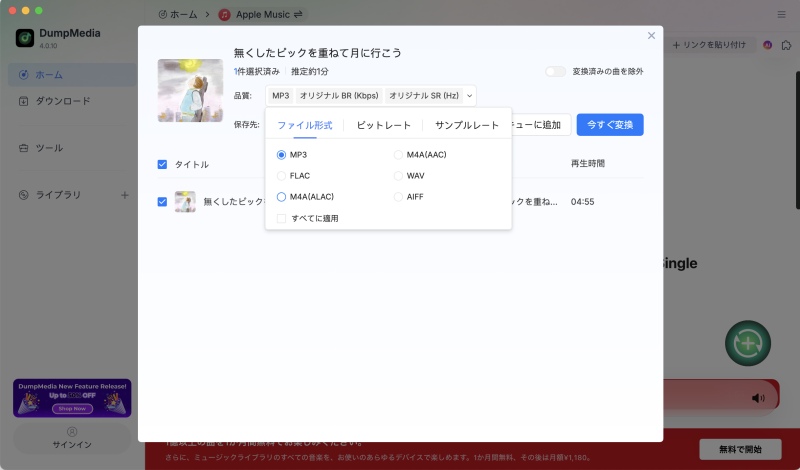This screenshot has height=470, width=800.
Task: Select the MP3 radio button
Action: tap(281, 155)
